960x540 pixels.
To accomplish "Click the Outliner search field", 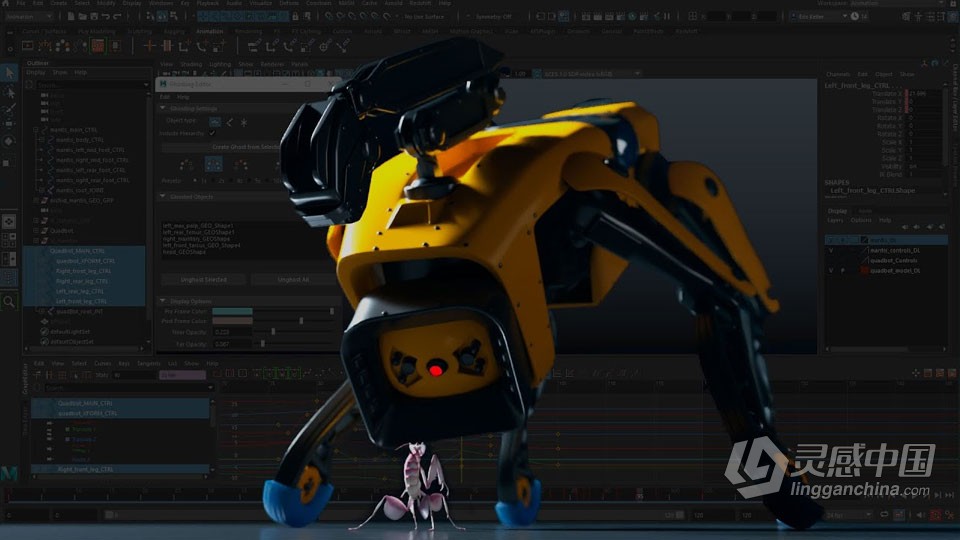I will click(x=89, y=84).
